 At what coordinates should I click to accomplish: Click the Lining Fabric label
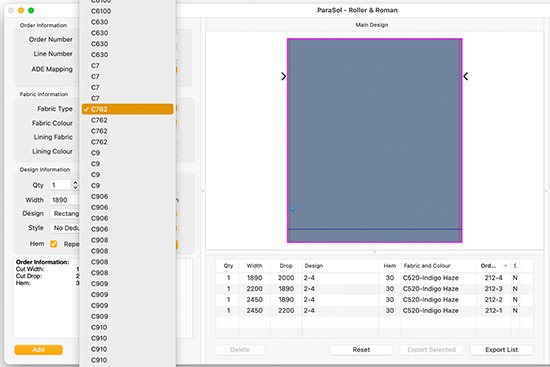point(53,137)
